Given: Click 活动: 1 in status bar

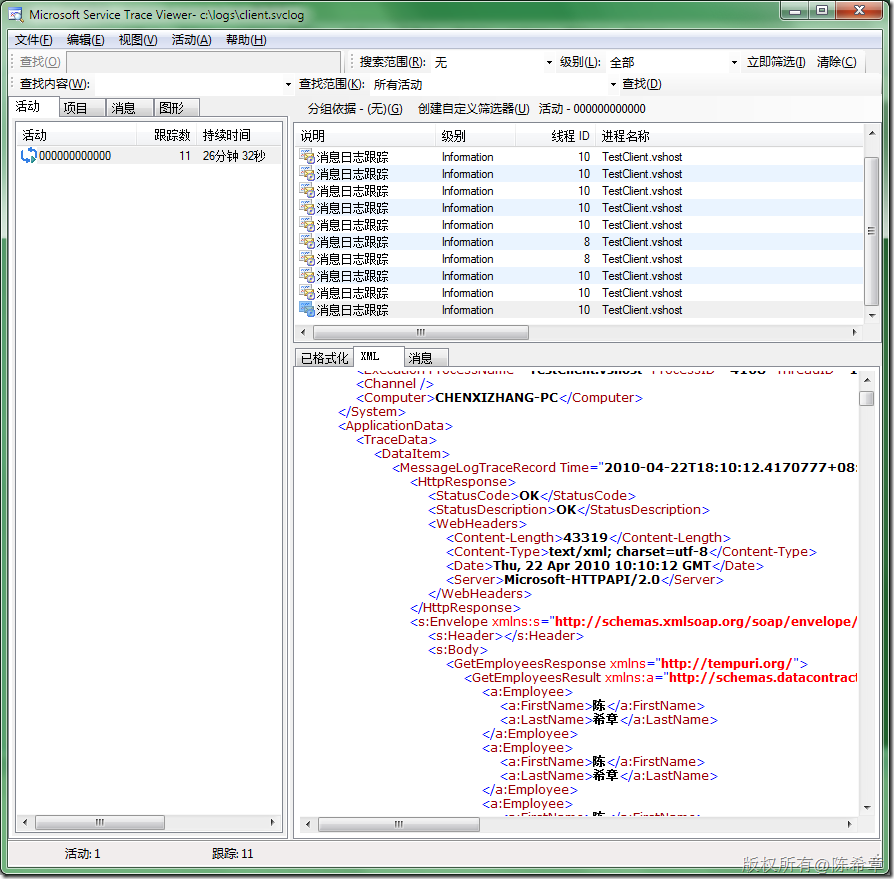Looking at the screenshot, I should (82, 853).
